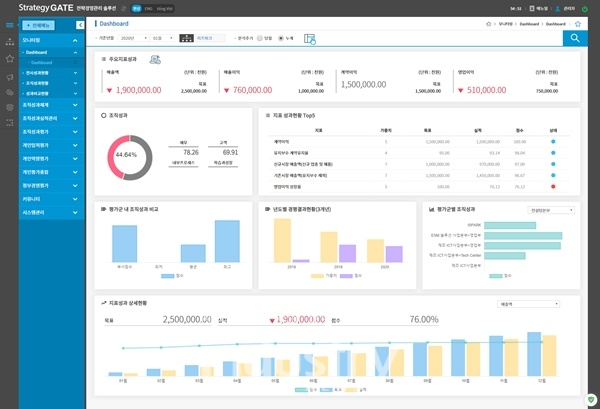600x409 pixels.
Task: Click the 12월 blue bar in detail chart
Action: pyautogui.click(x=534, y=354)
